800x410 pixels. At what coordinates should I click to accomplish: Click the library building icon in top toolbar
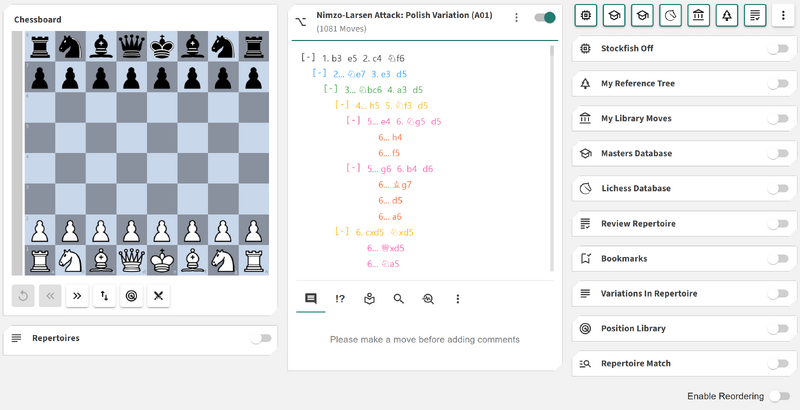(x=699, y=15)
